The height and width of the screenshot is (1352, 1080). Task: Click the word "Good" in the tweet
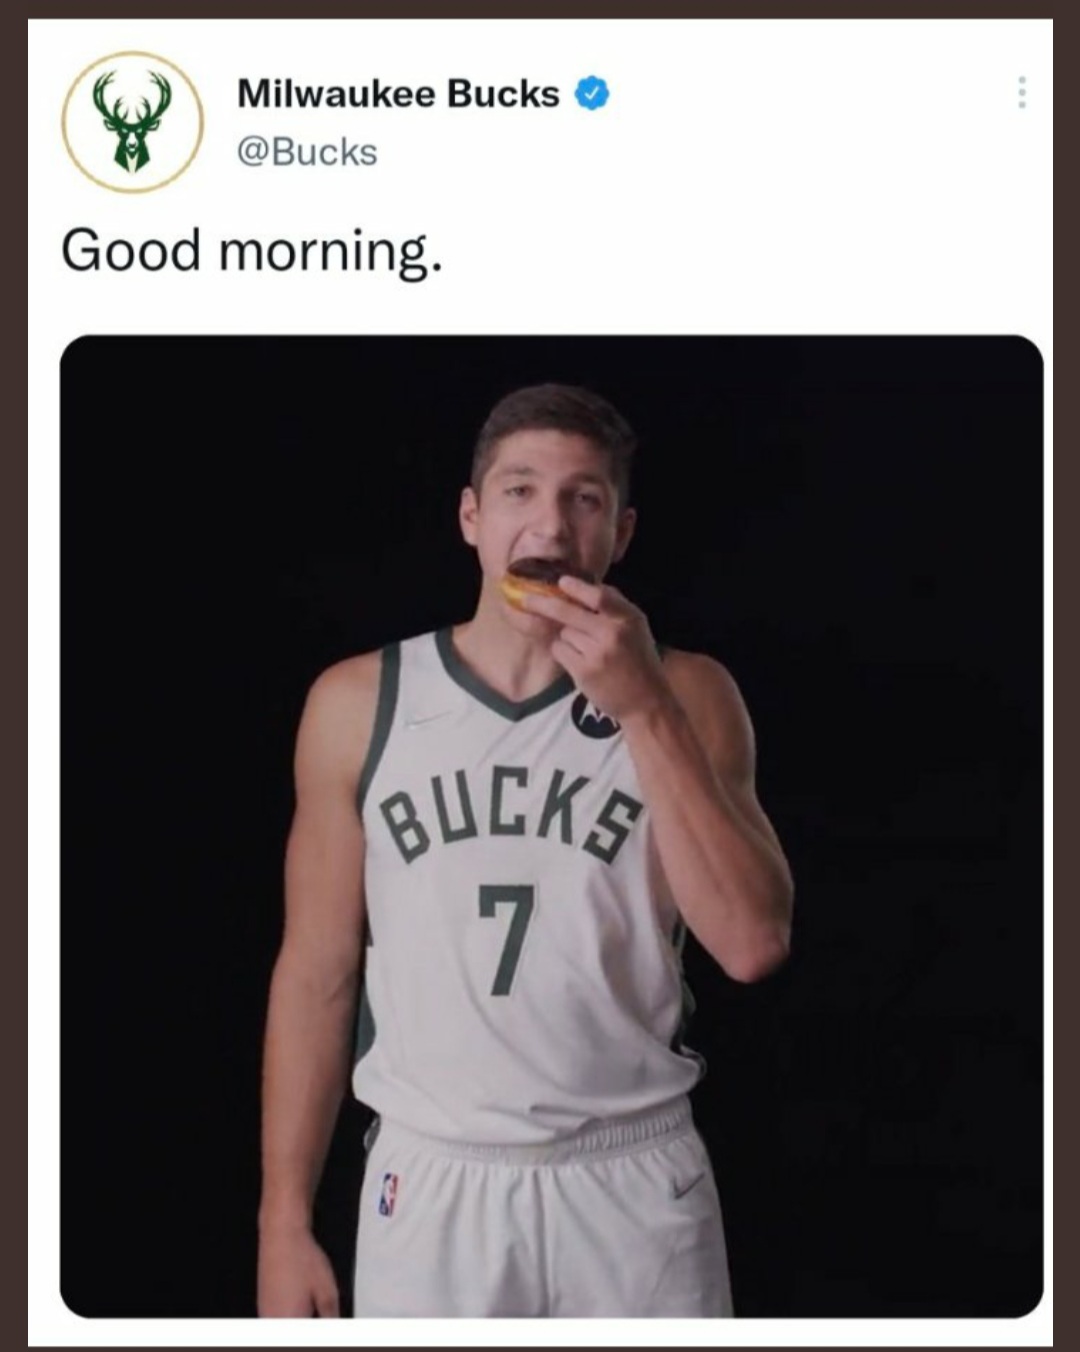click(x=131, y=250)
